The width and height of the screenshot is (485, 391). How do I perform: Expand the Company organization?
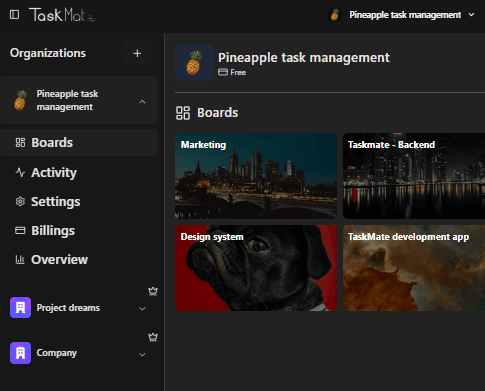[142, 354]
